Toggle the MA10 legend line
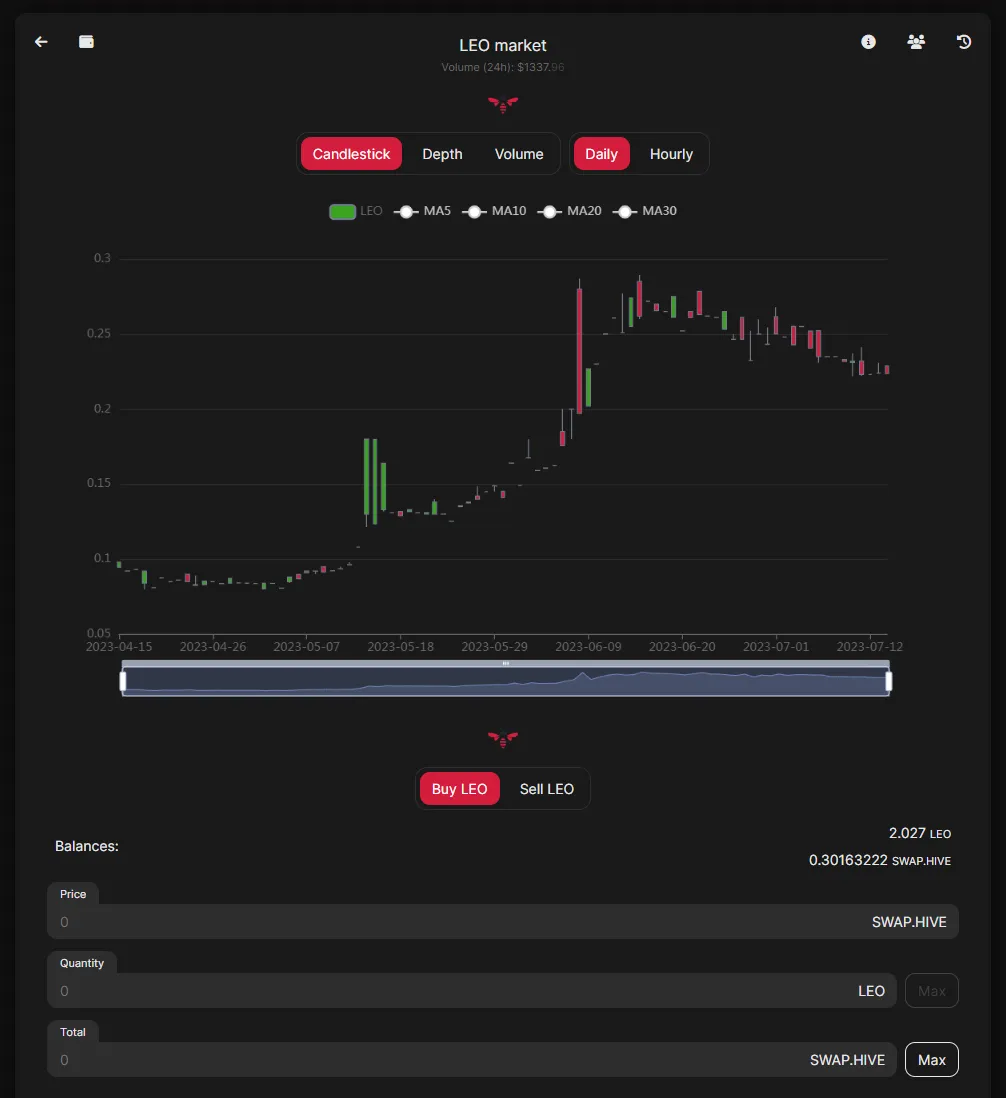The width and height of the screenshot is (1006, 1098). [x=494, y=211]
